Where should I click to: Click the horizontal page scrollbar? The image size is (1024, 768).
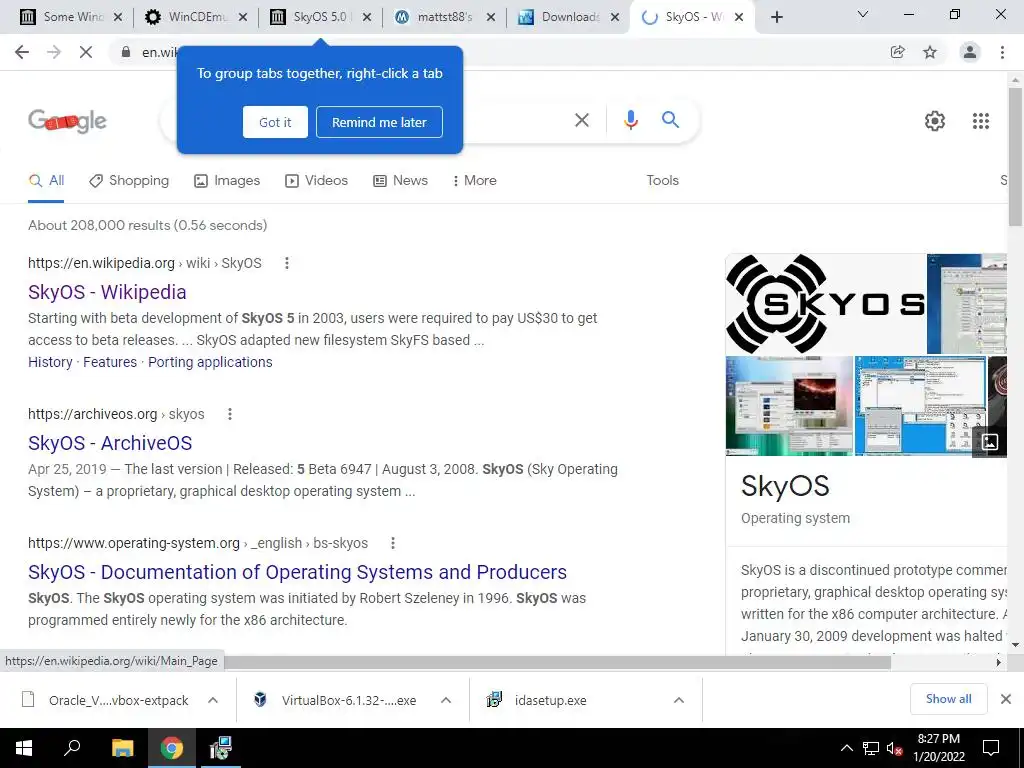coord(558,662)
